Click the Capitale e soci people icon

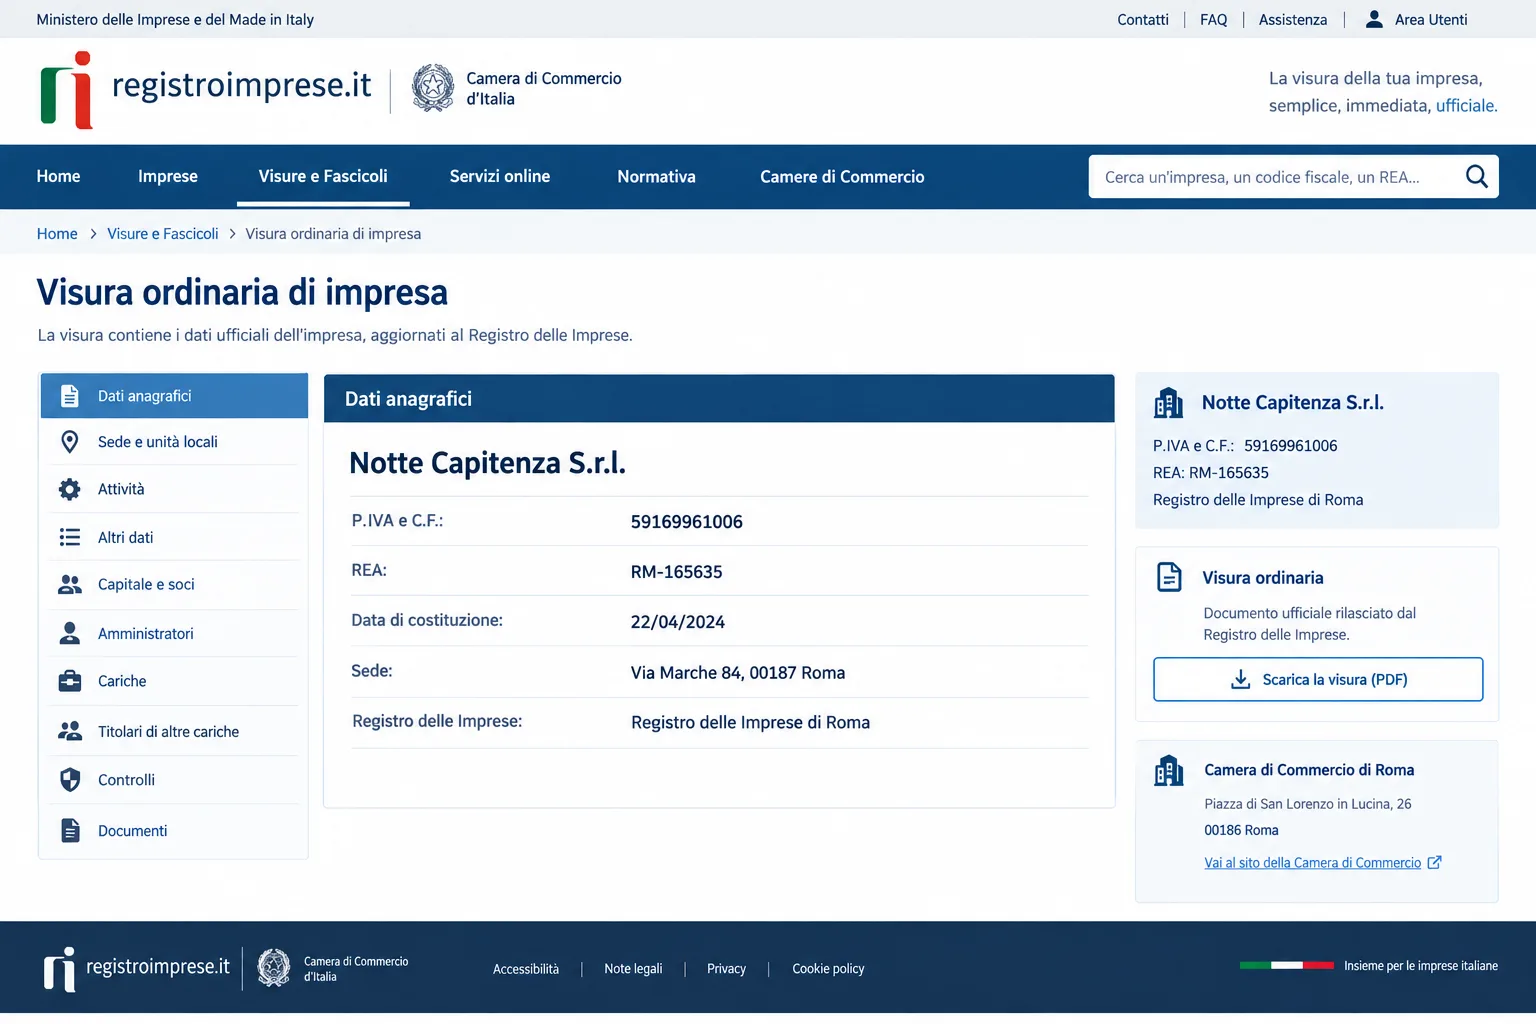(x=70, y=585)
